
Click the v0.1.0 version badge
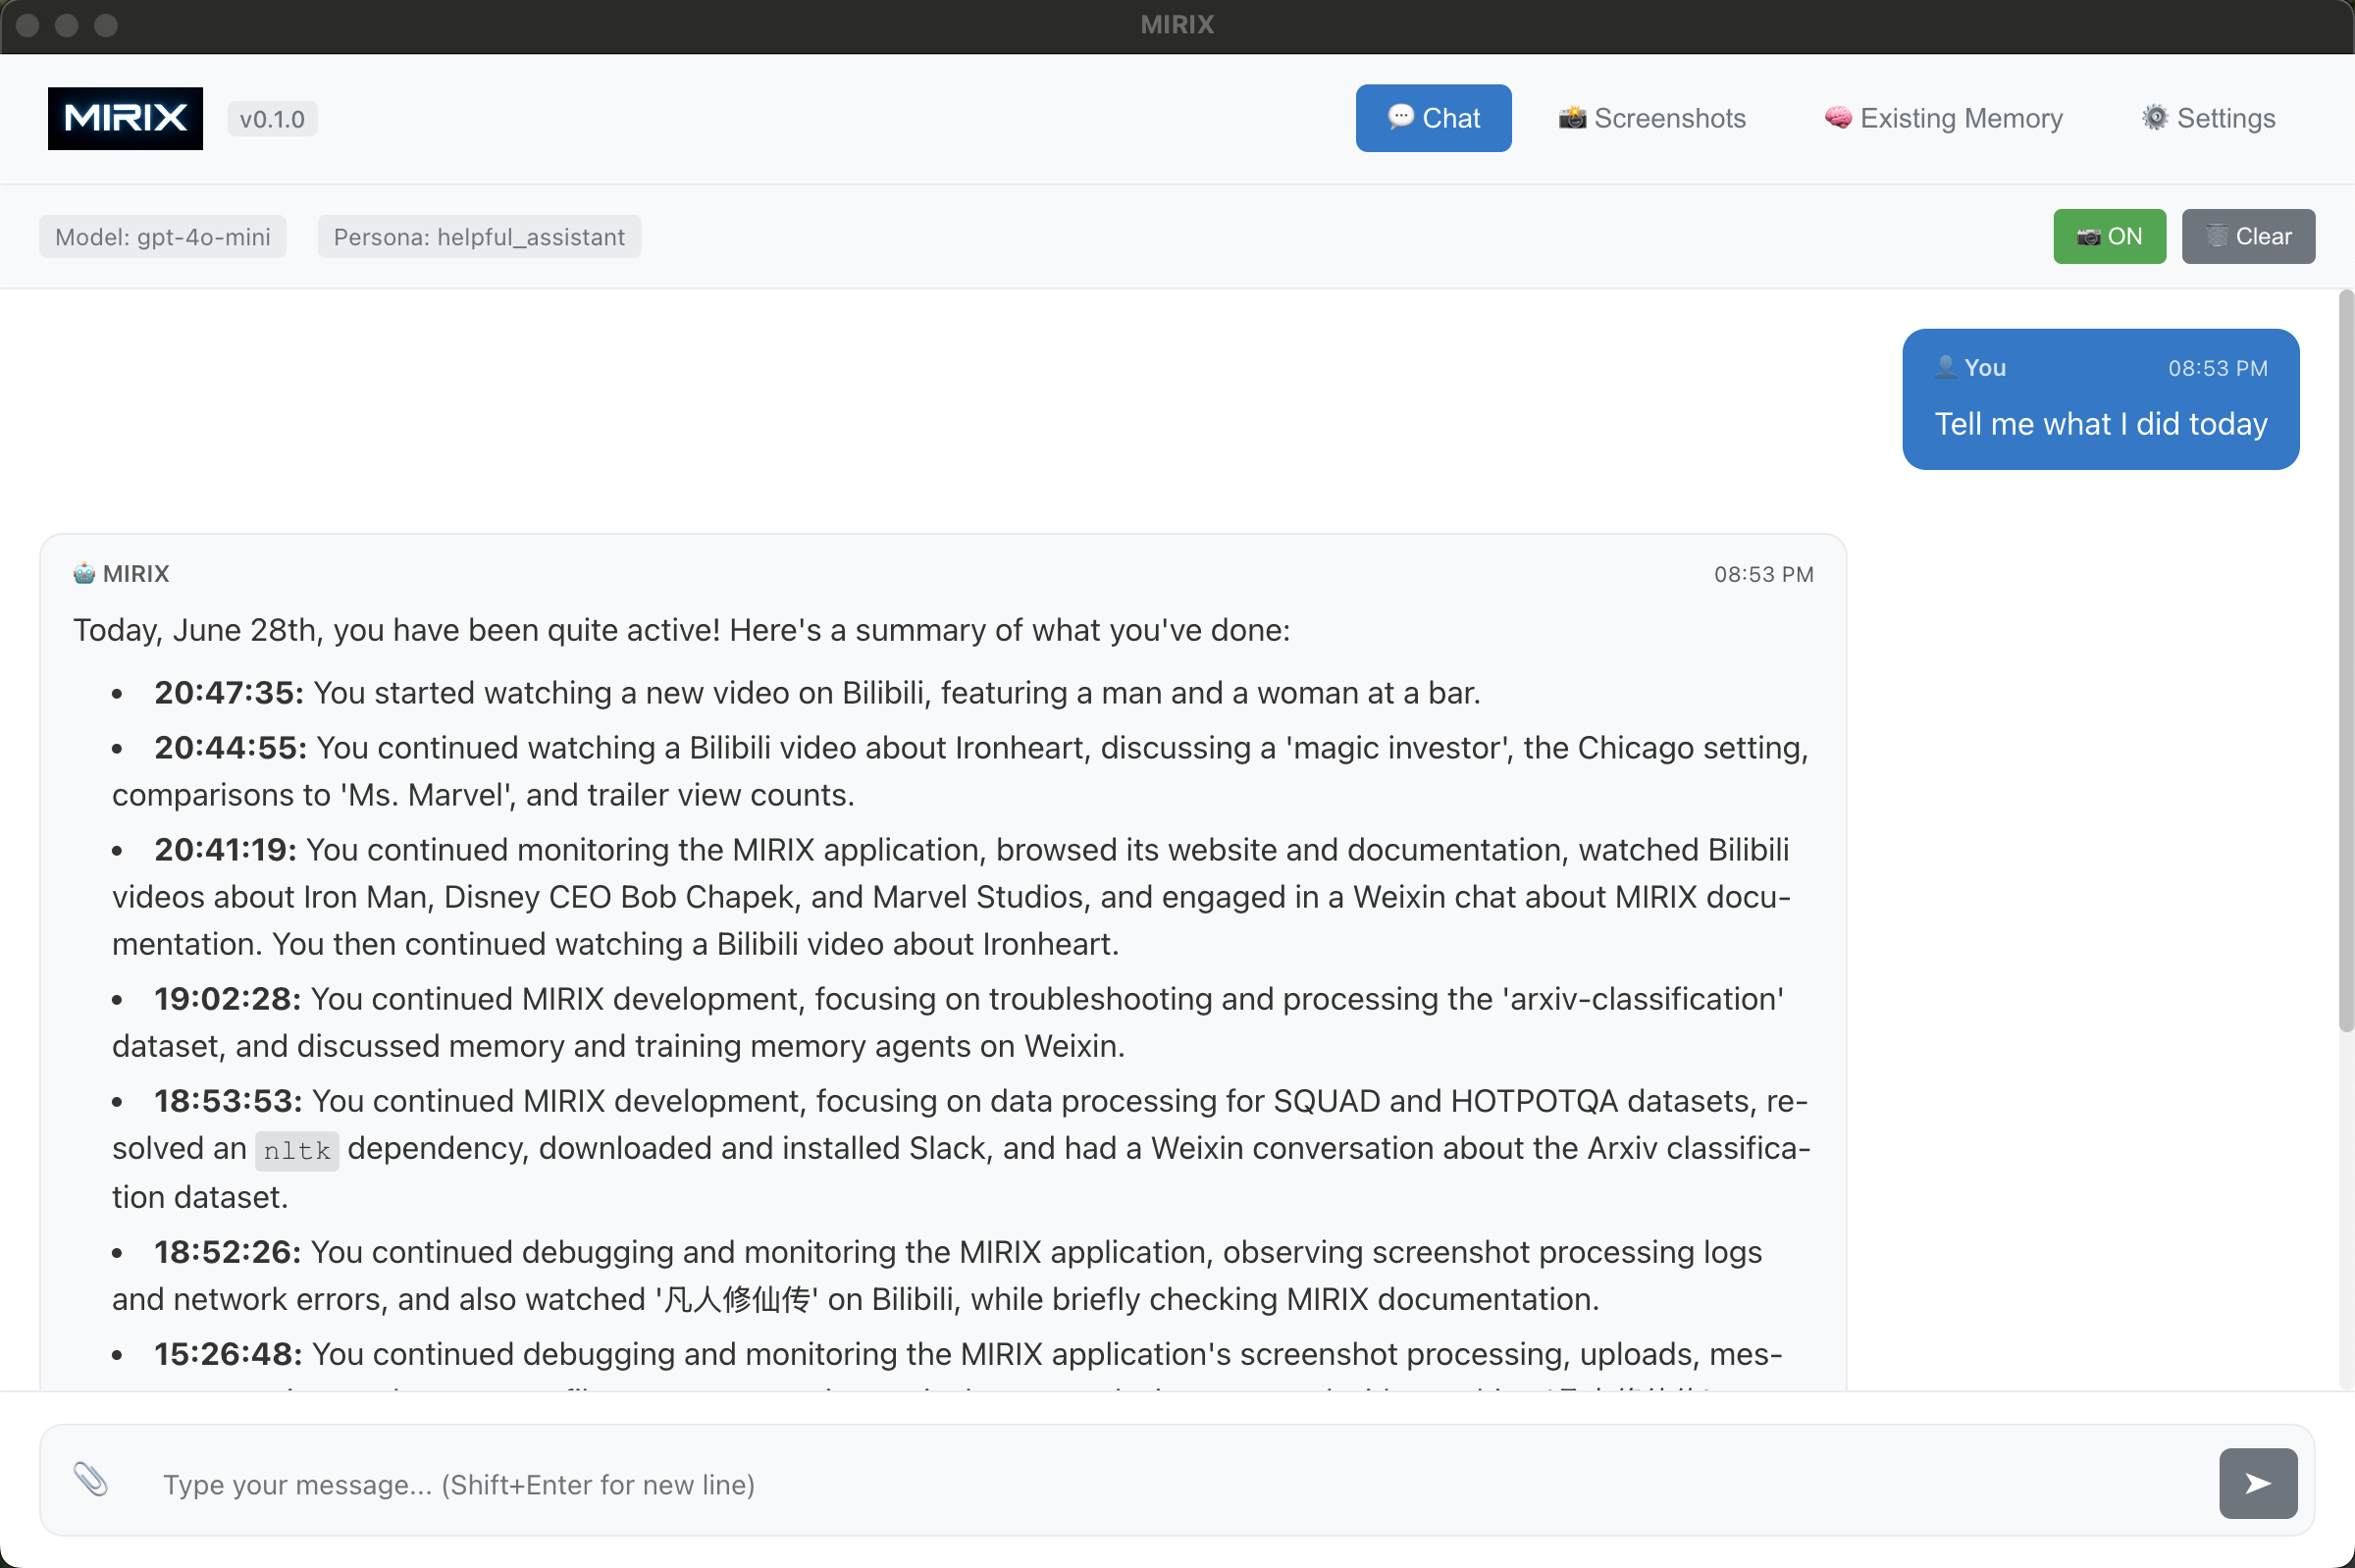pyautogui.click(x=272, y=118)
